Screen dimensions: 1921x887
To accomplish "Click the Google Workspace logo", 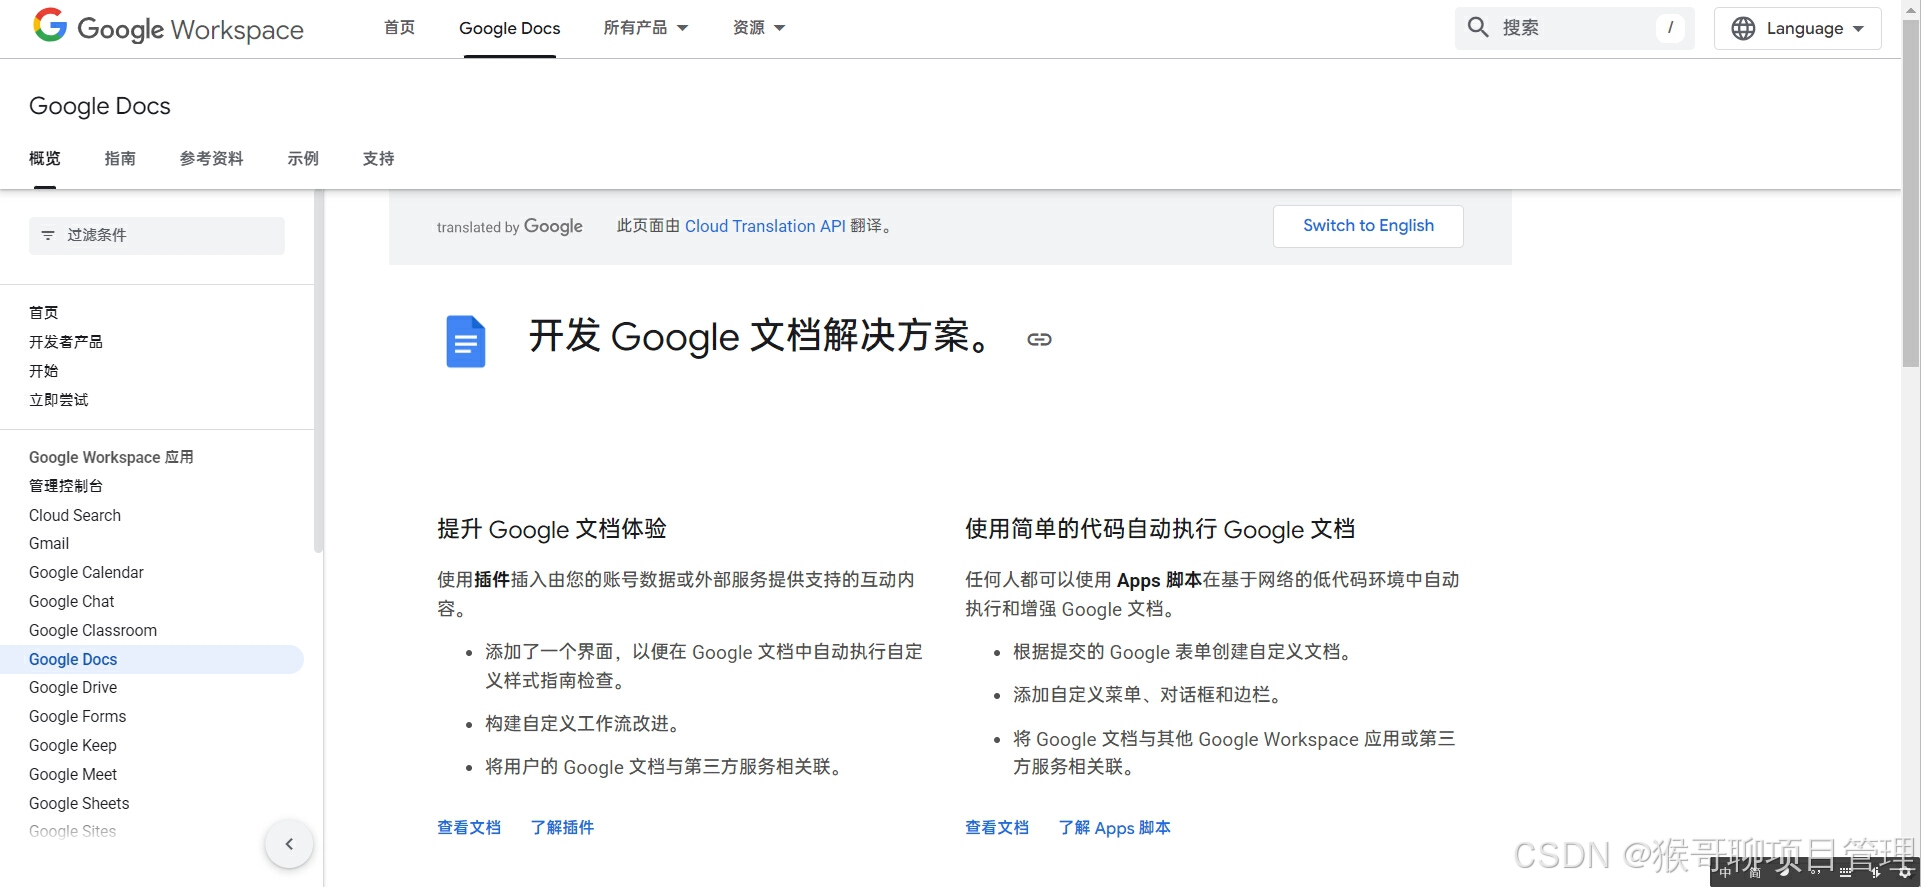I will click(168, 28).
